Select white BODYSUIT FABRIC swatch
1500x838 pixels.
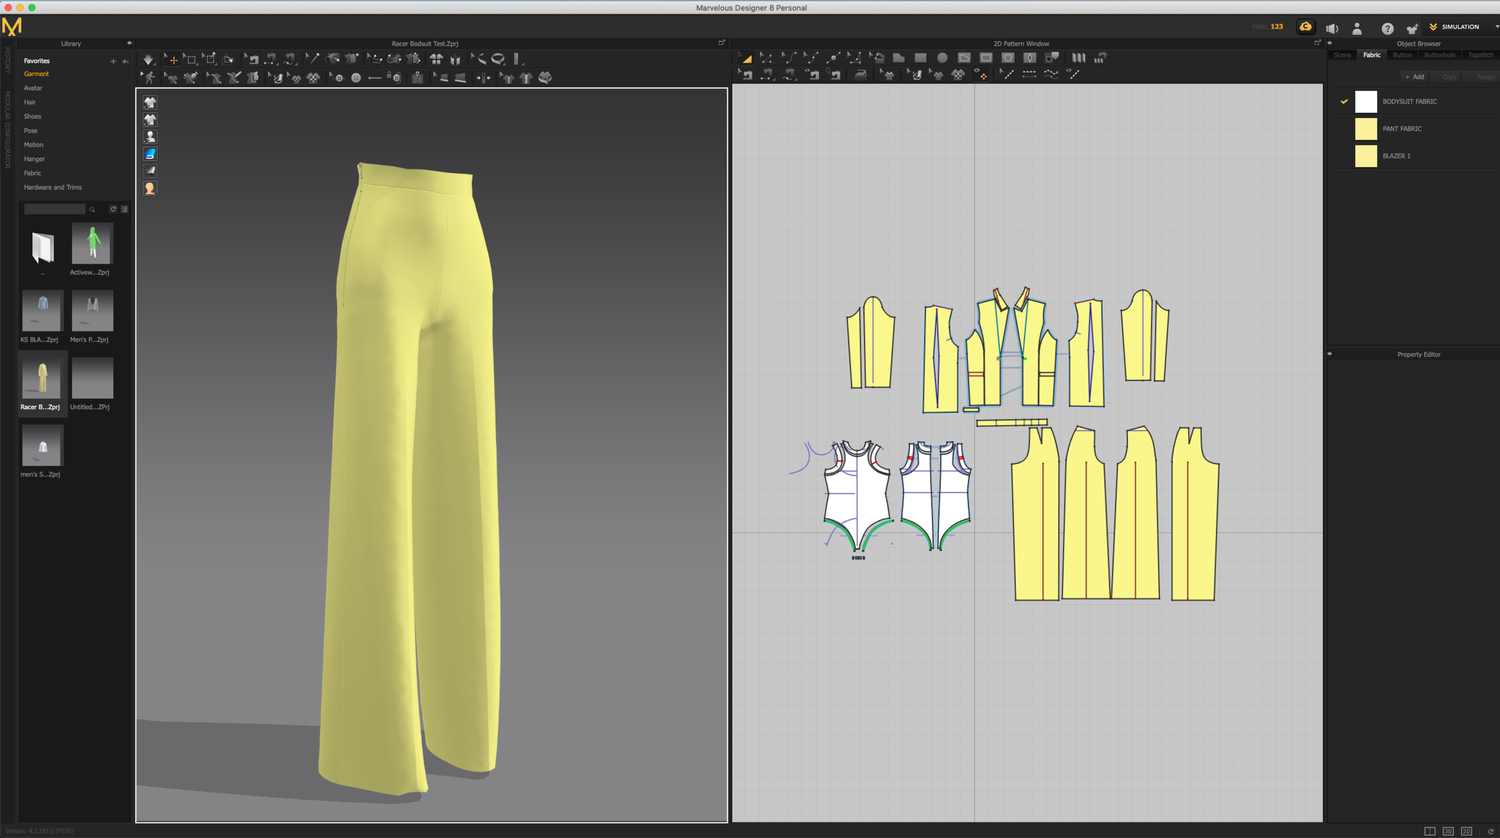click(1366, 101)
